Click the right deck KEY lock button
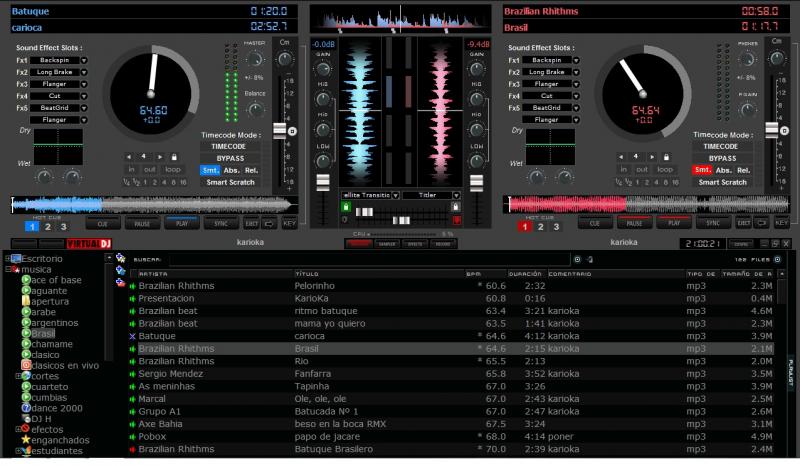The image size is (800, 466). pos(781,223)
